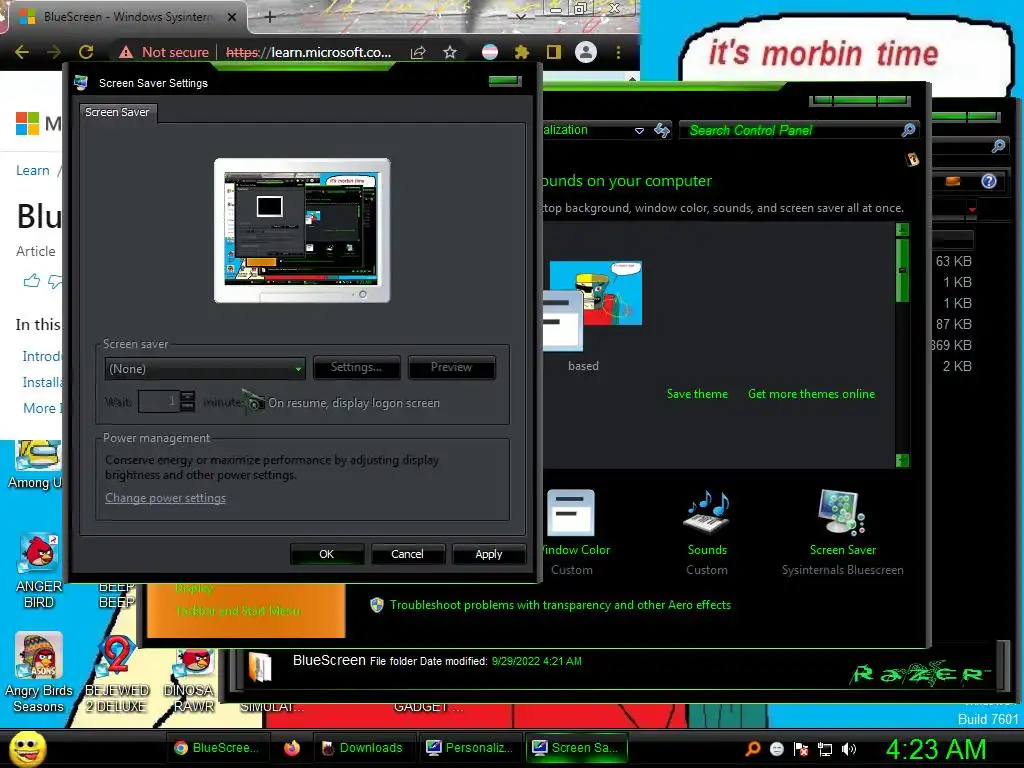Click refresh icon next to Control Panel address
The image size is (1024, 768).
662,130
